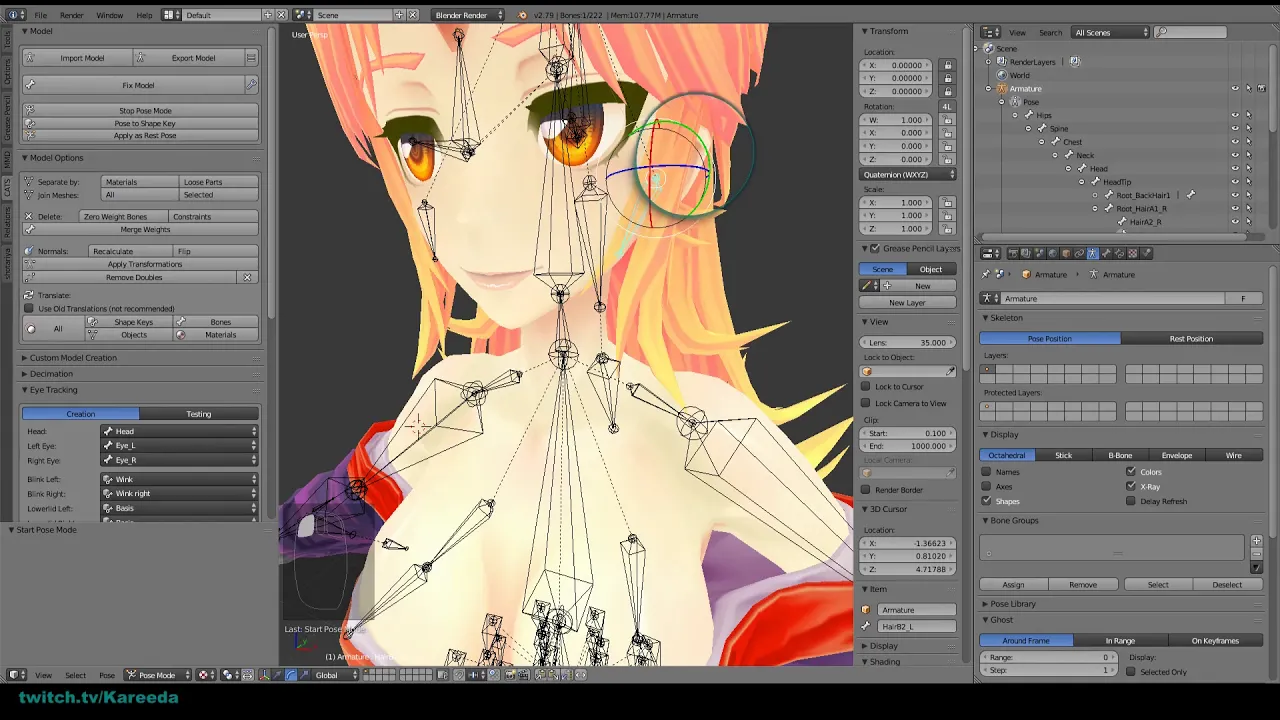The image size is (1280, 720).
Task: Open the Help menu
Action: 144,15
